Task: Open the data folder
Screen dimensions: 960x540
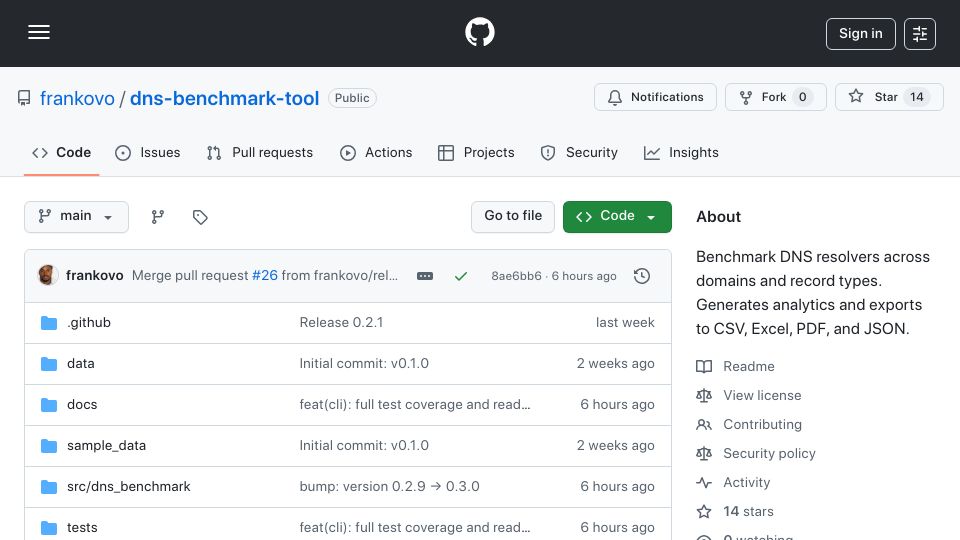Action: 81,364
